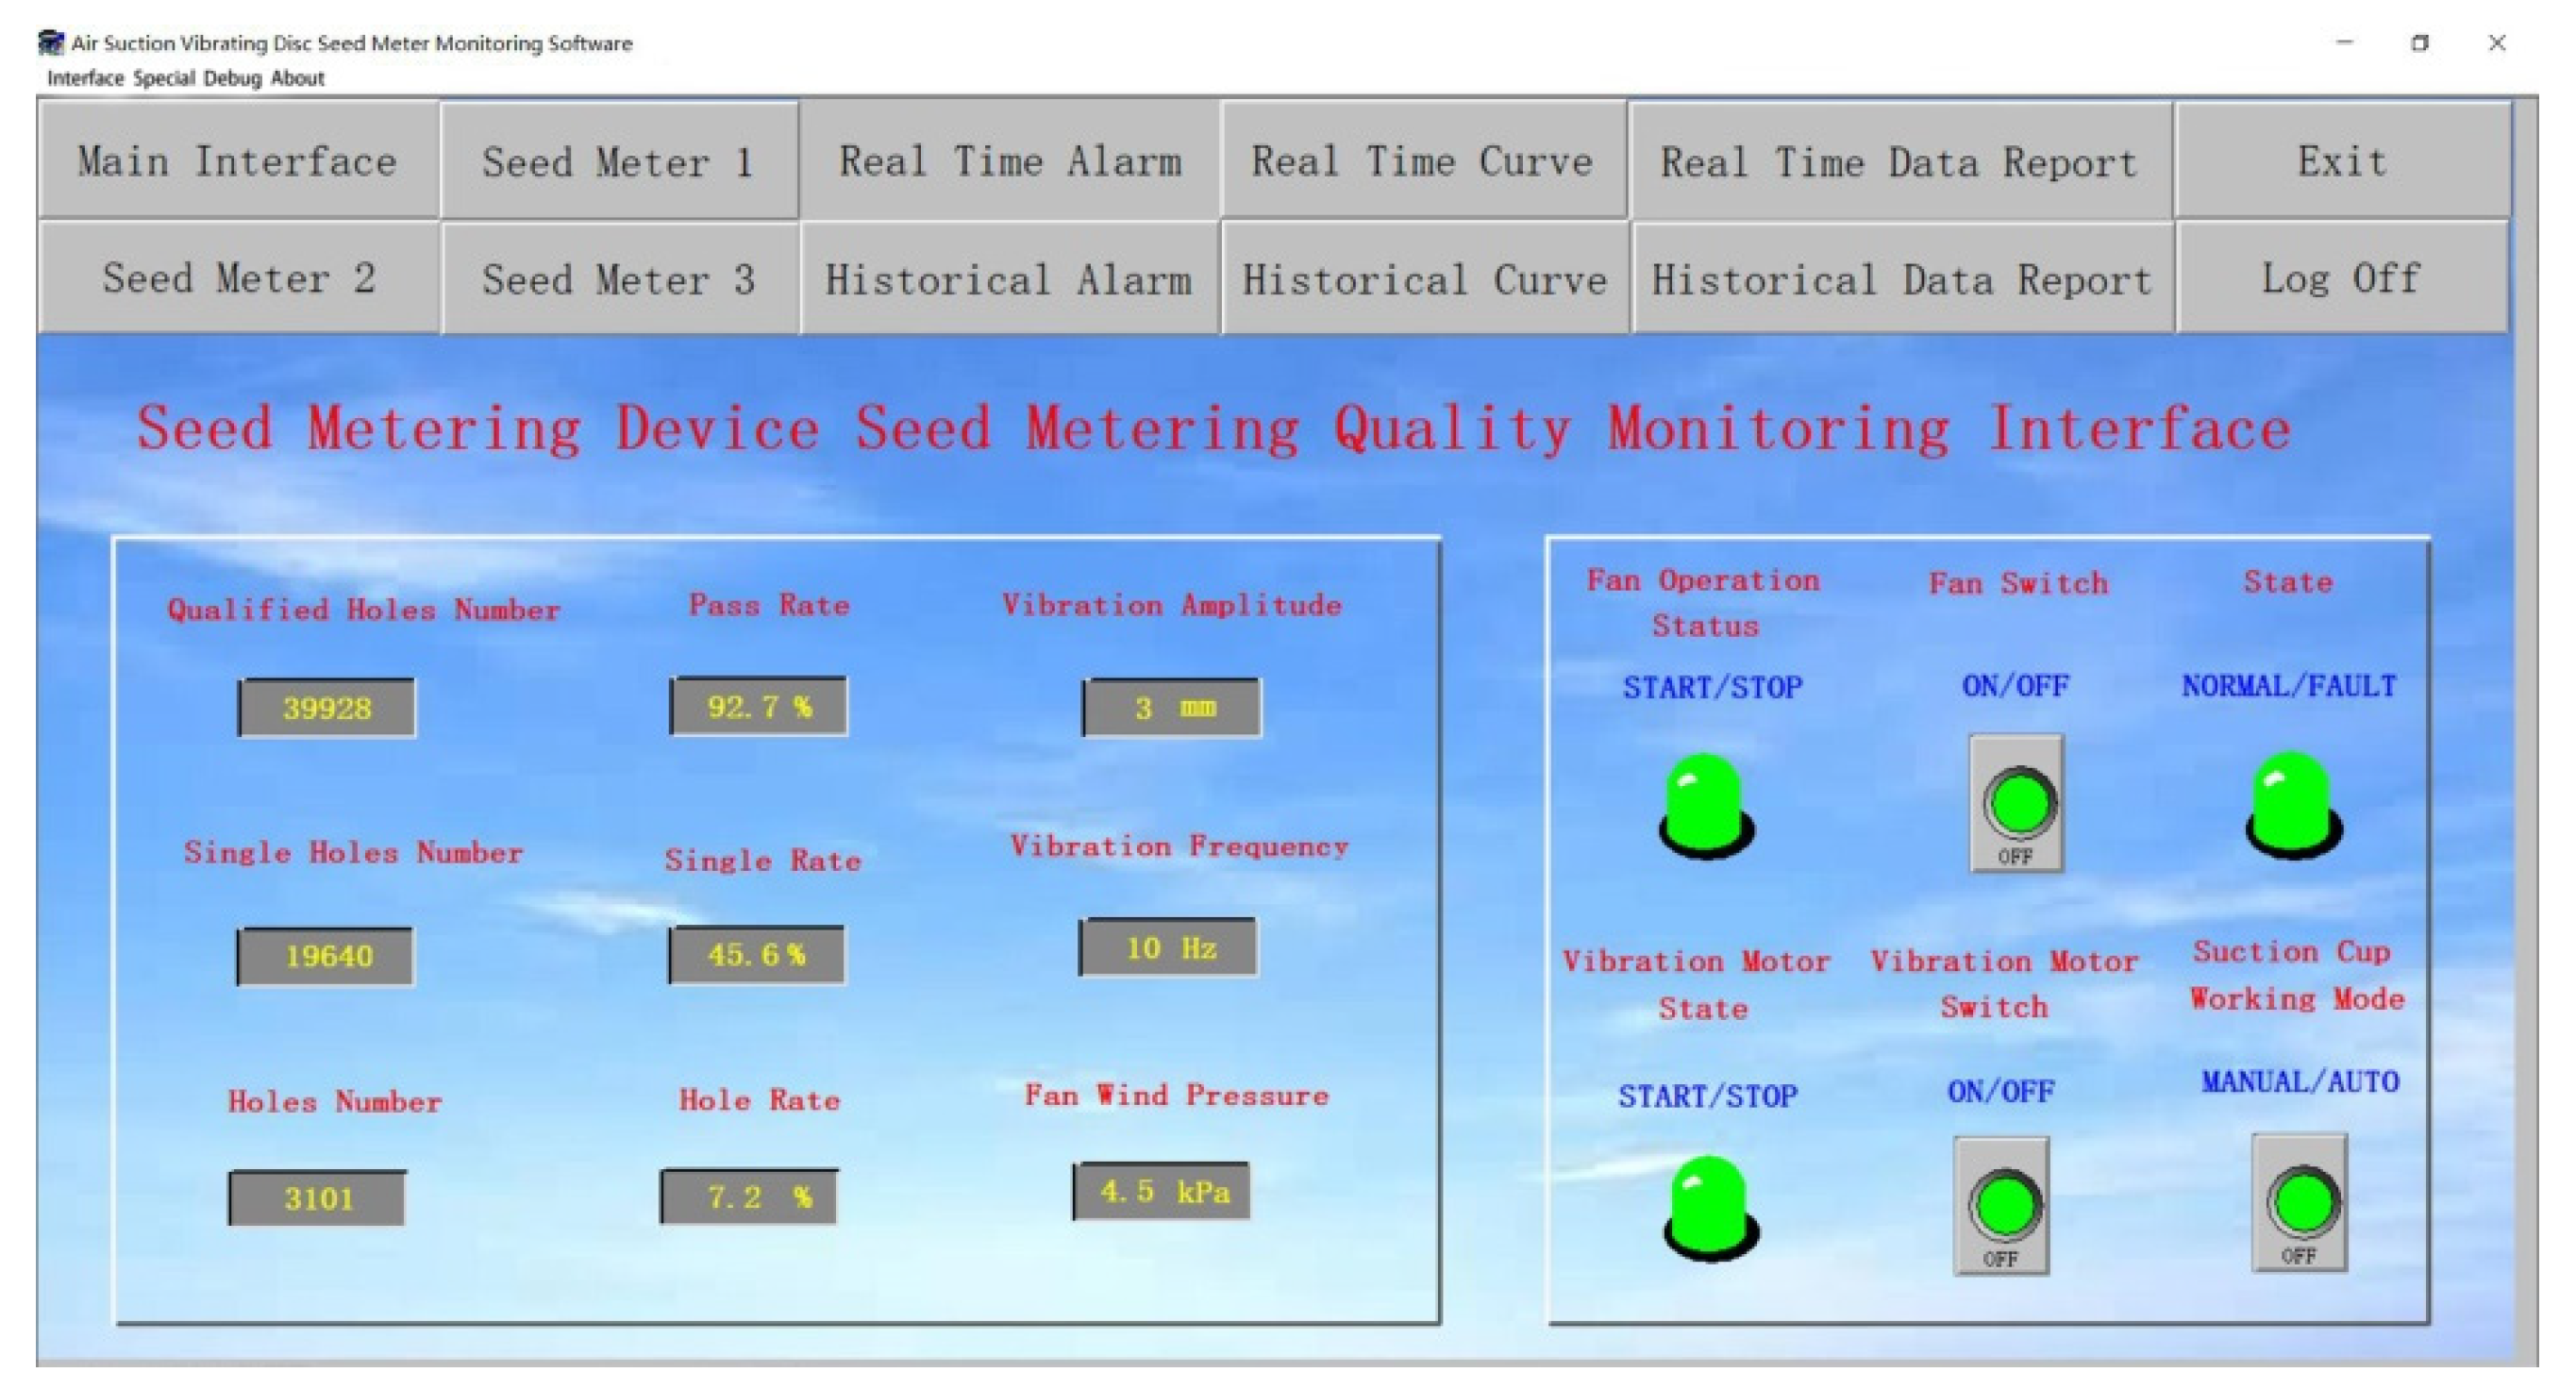Viewport: 2576px width, 1389px height.
Task: Go to Seed Meter 1 page
Action: pos(618,161)
